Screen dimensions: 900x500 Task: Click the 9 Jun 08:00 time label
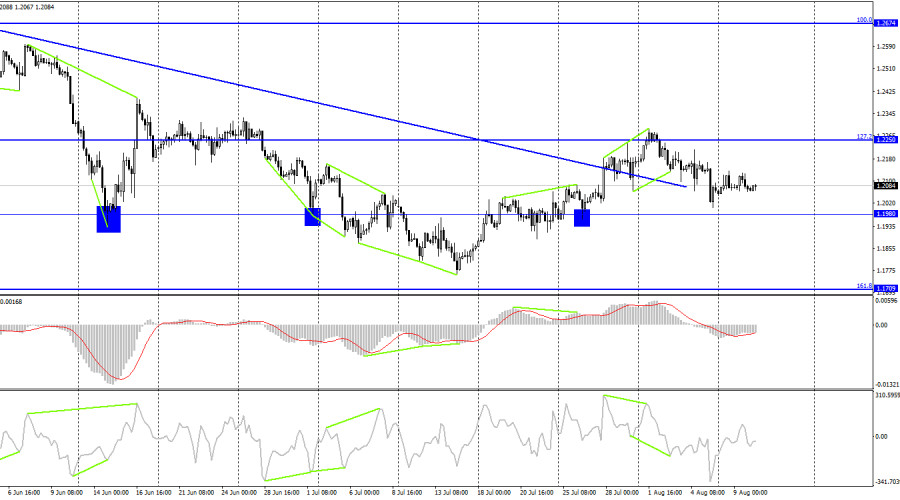[x=67, y=493]
